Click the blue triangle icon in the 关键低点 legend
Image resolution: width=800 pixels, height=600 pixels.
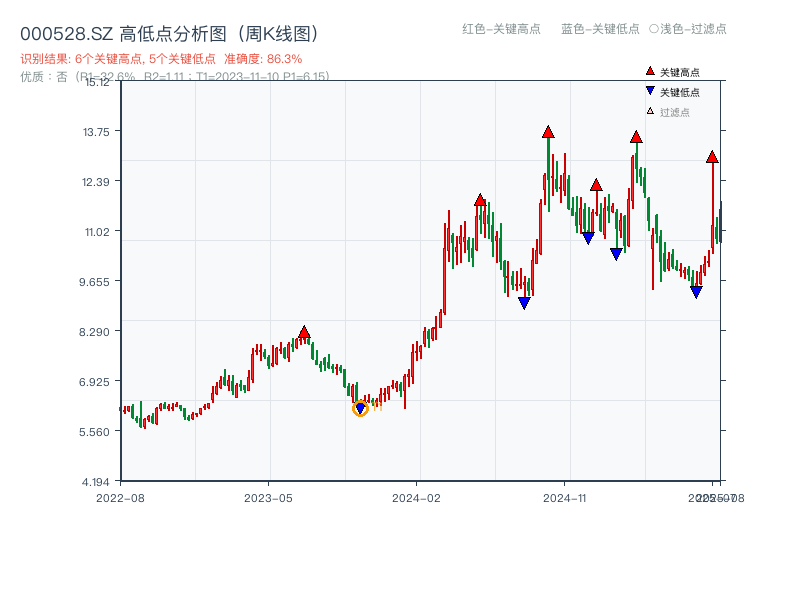click(650, 91)
